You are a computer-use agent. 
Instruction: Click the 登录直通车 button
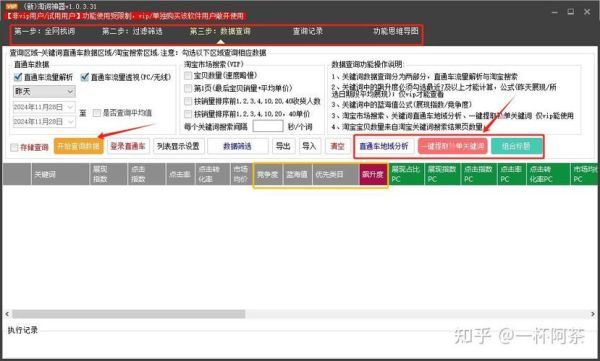click(x=128, y=146)
